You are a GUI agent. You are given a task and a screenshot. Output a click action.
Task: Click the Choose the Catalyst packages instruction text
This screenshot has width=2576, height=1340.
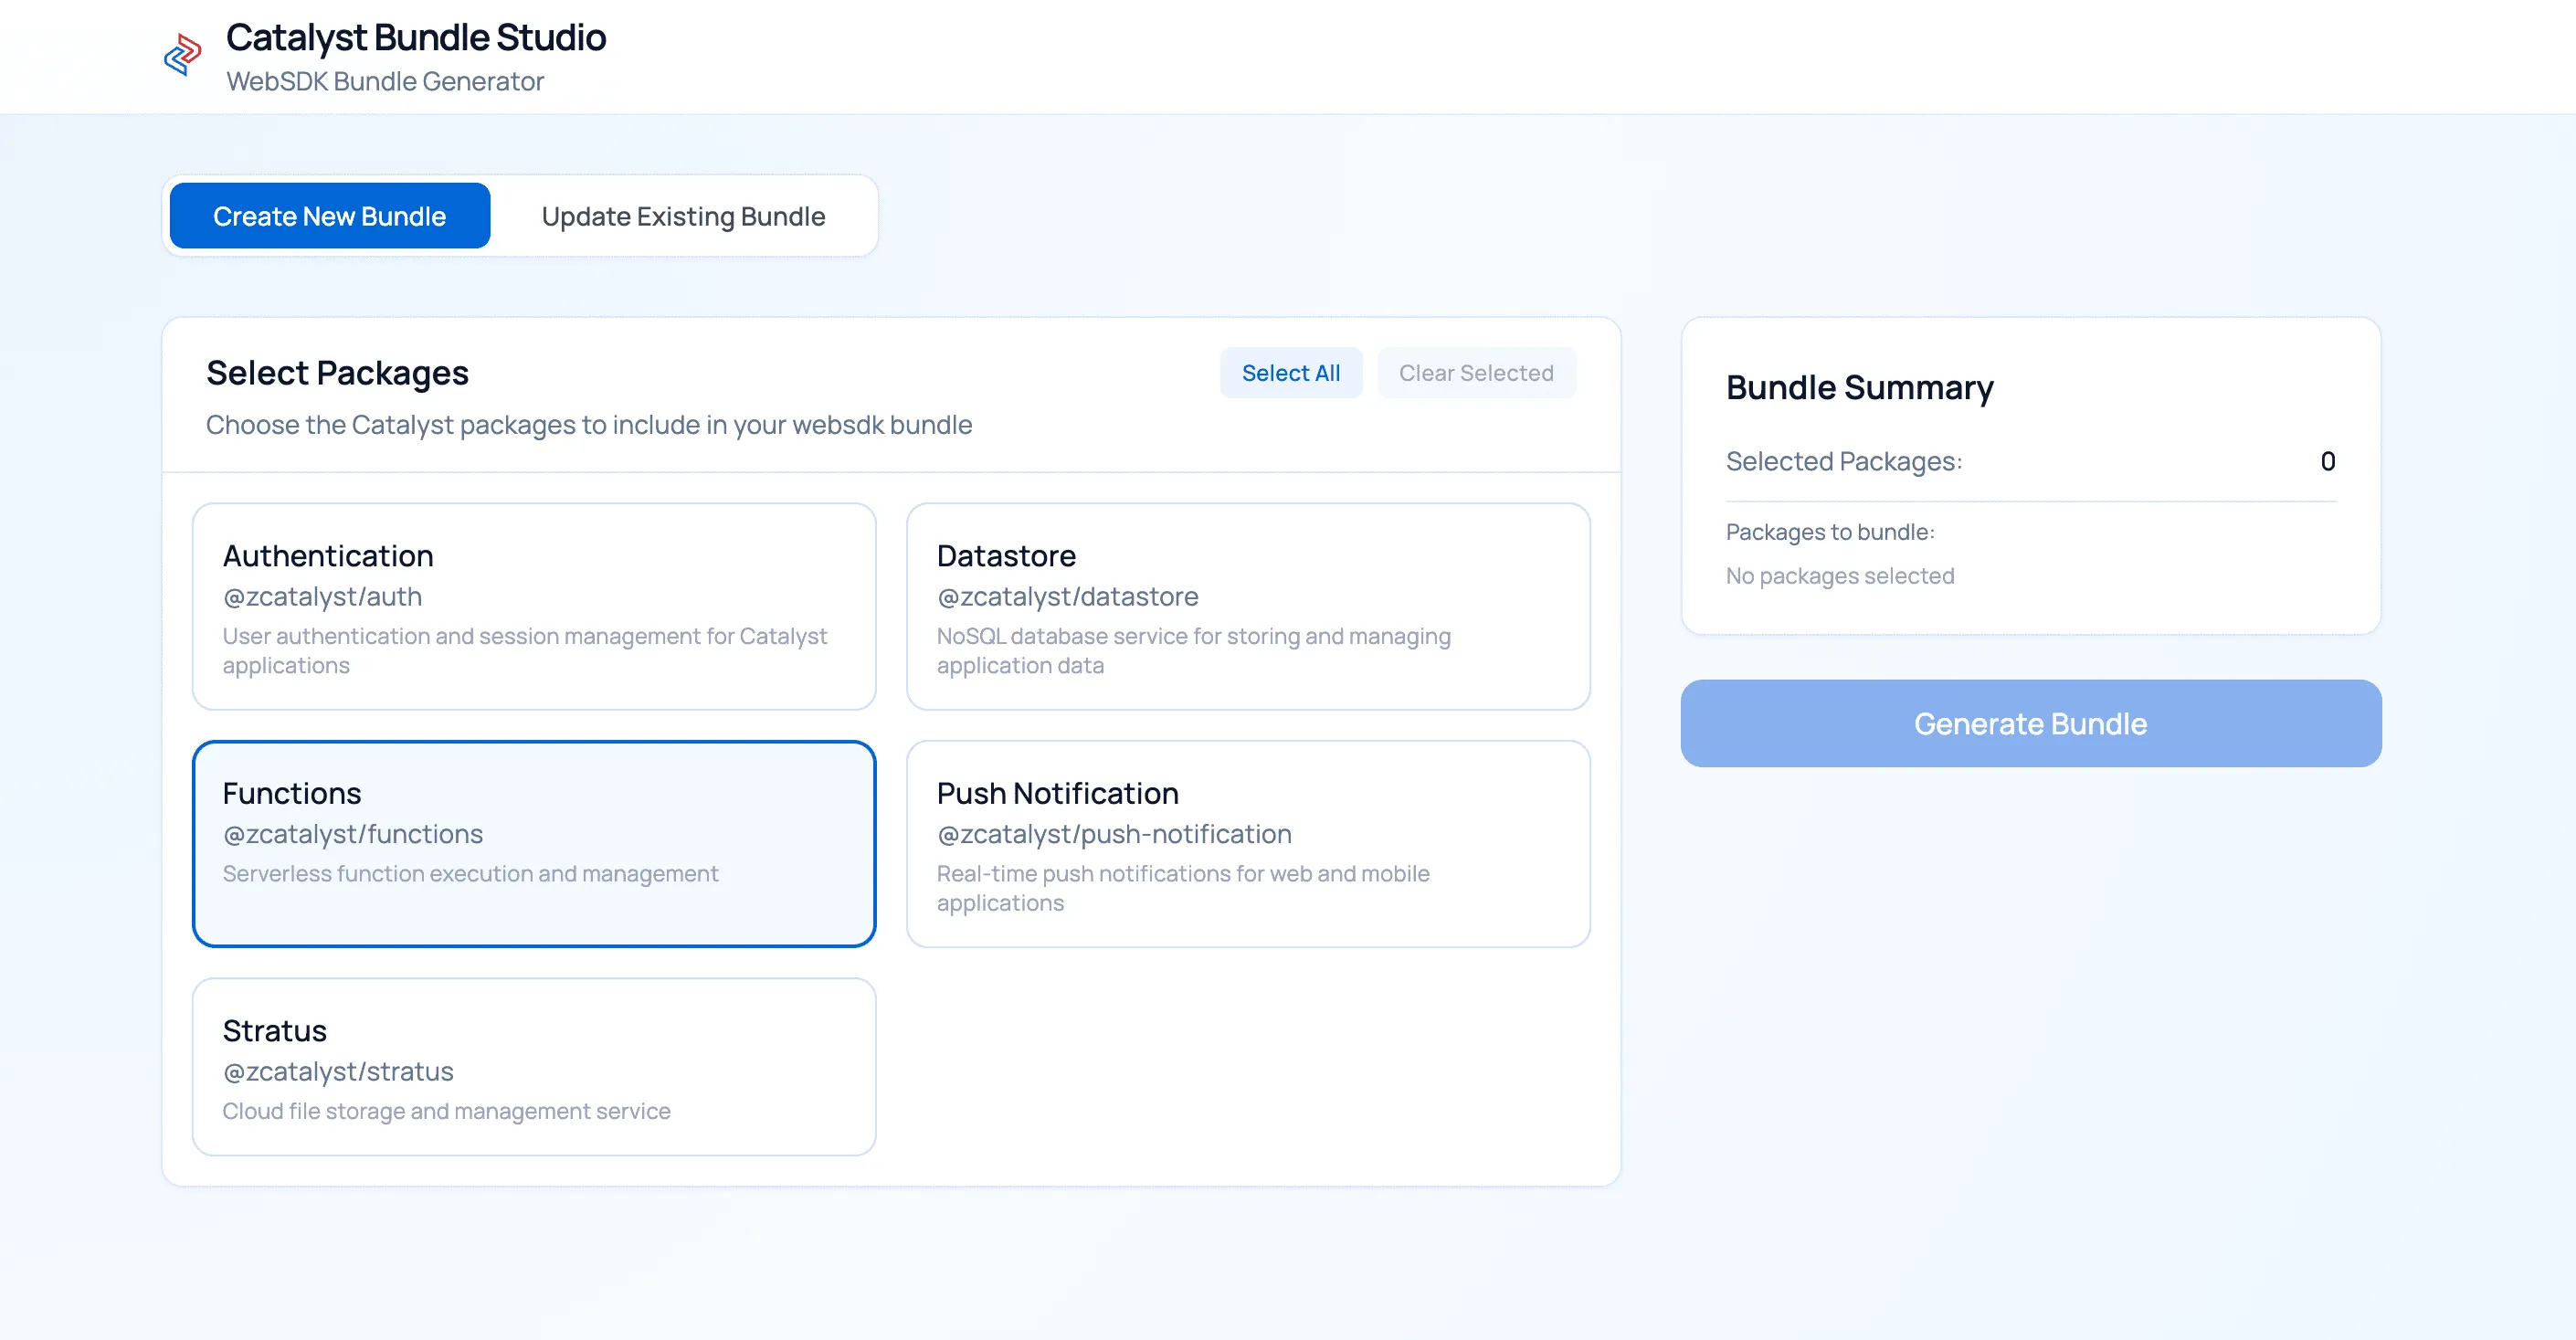[589, 425]
